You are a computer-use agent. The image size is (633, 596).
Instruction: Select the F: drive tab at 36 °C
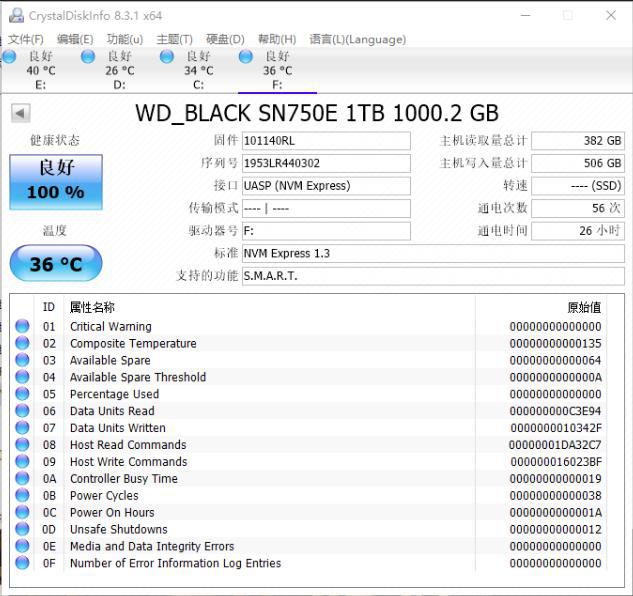(277, 71)
